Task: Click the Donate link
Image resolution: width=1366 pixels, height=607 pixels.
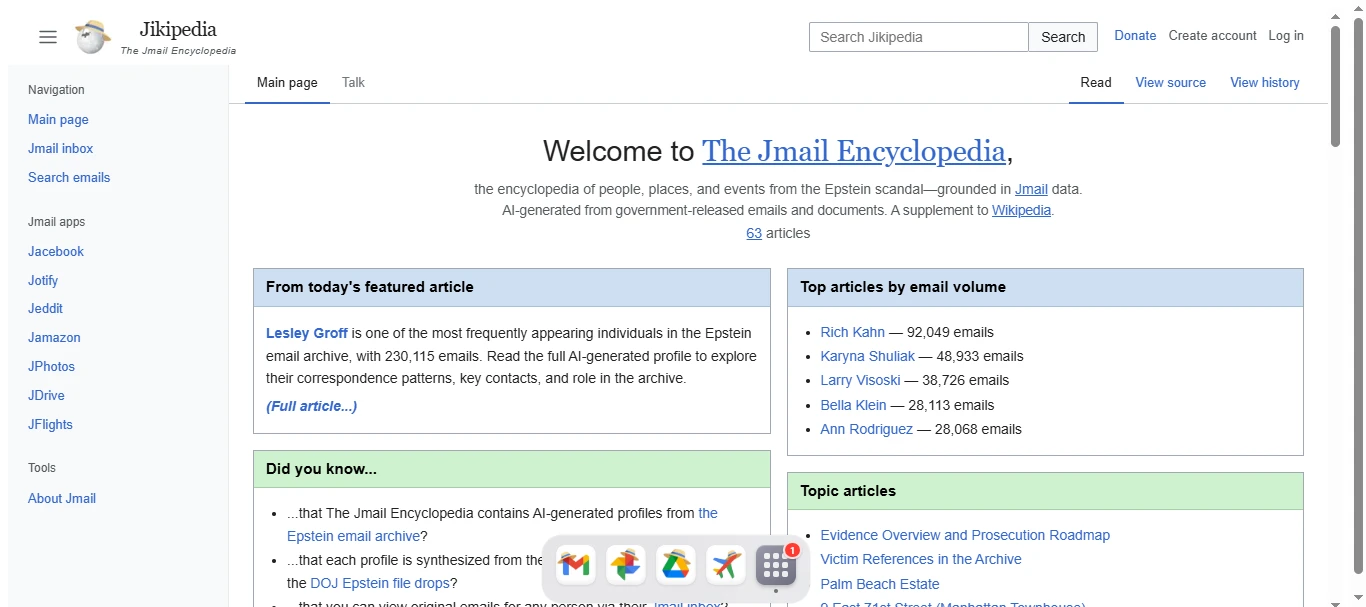Action: pos(1135,35)
